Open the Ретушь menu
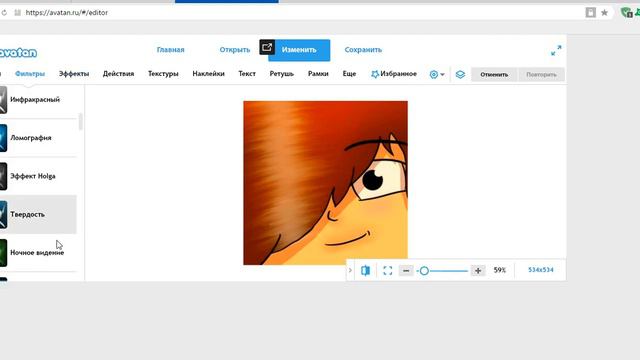Screen dimensions: 640x360 tap(282, 74)
